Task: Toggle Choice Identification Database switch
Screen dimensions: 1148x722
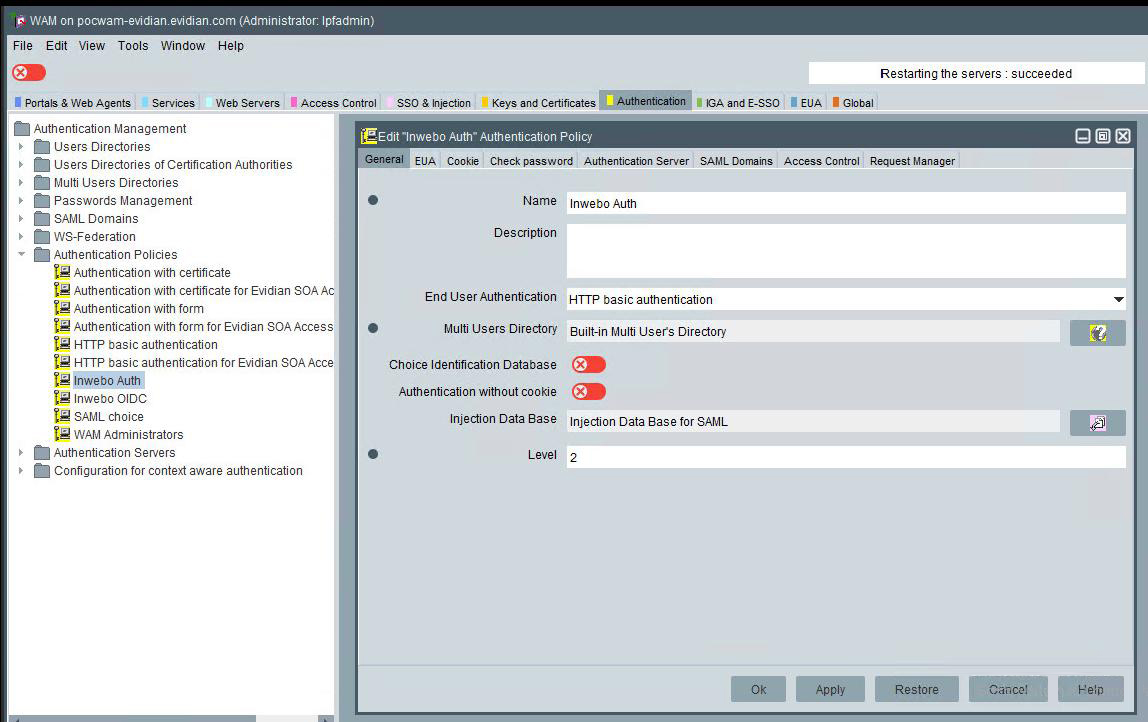Action: coord(588,365)
